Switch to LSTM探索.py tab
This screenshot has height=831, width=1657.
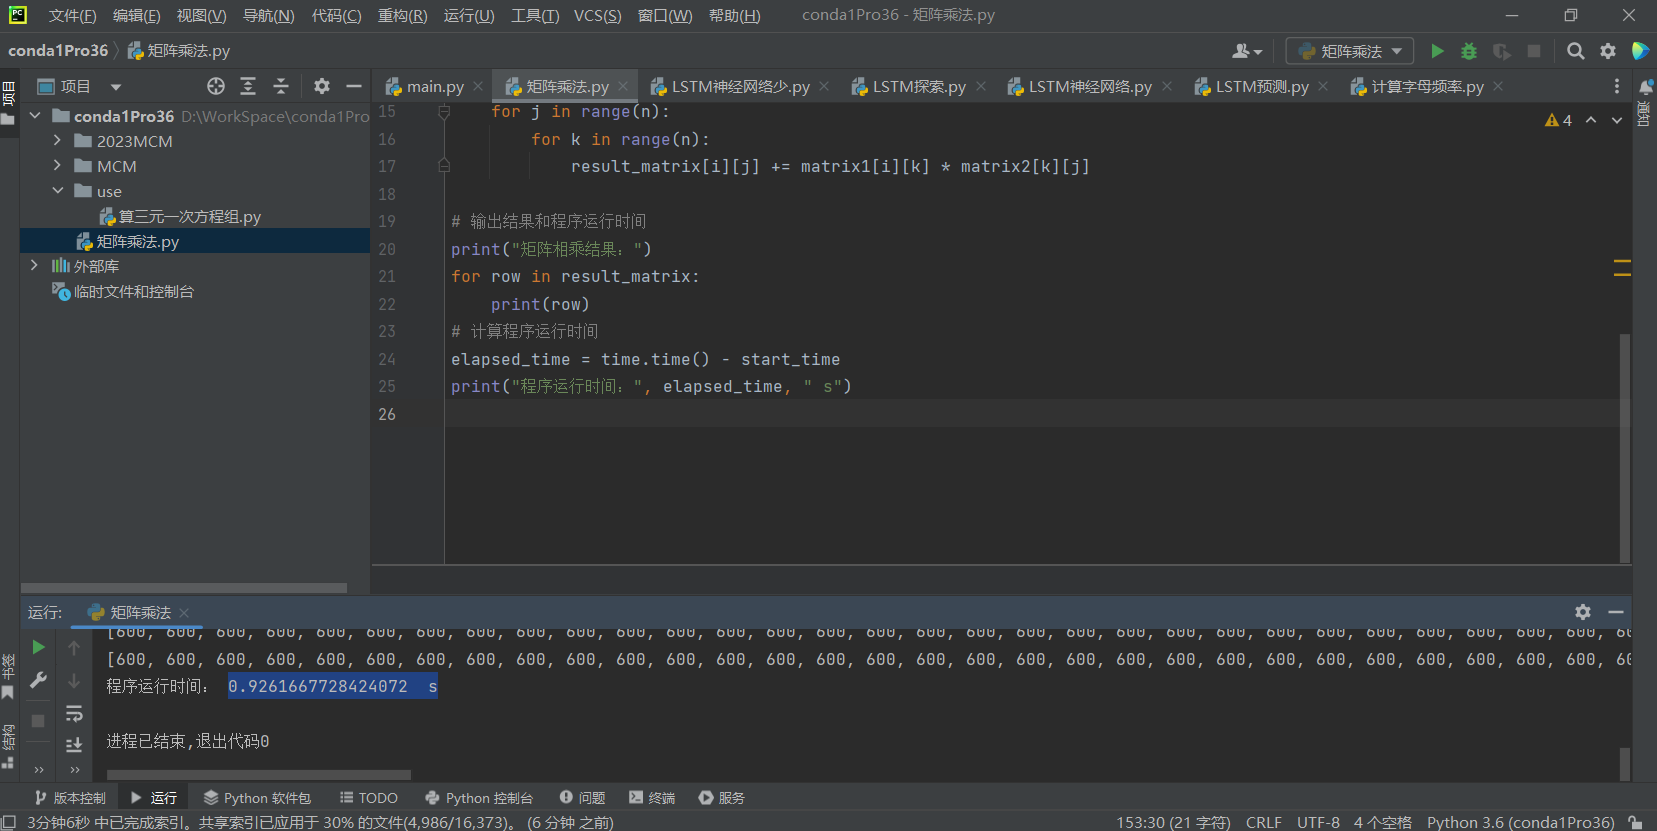click(908, 86)
